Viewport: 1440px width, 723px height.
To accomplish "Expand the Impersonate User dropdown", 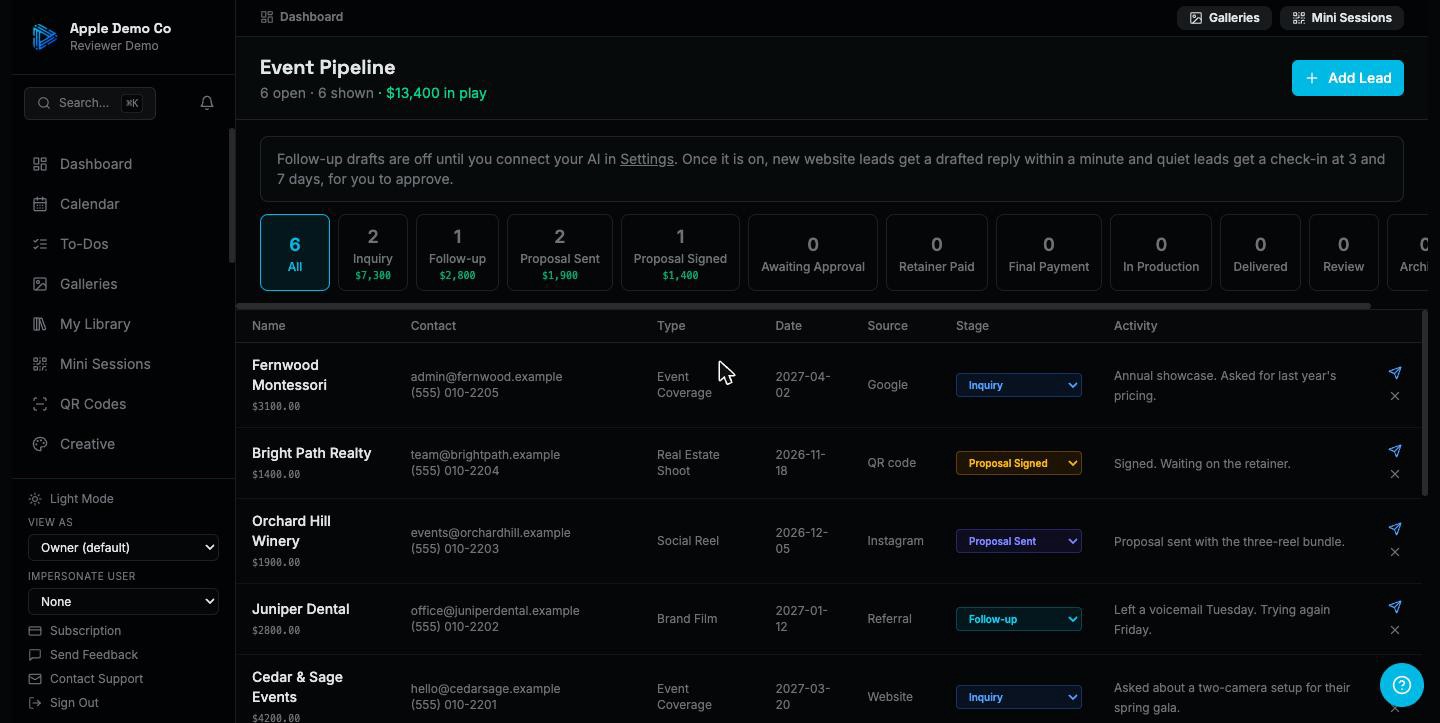I will click(x=123, y=601).
